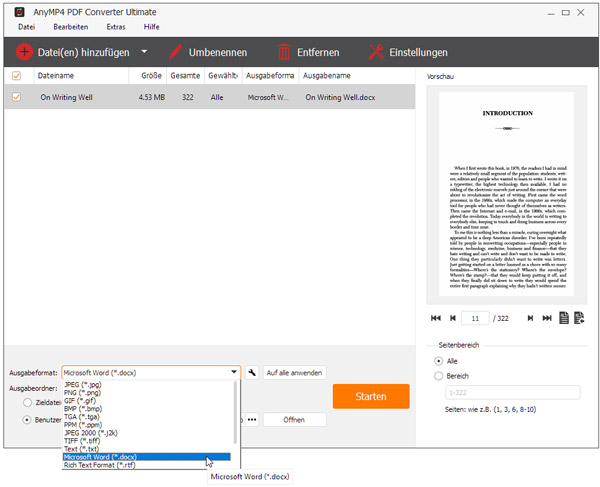Choose TIFF (*.tiff) output format
Image resolution: width=600 pixels, height=487 pixels.
click(82, 441)
